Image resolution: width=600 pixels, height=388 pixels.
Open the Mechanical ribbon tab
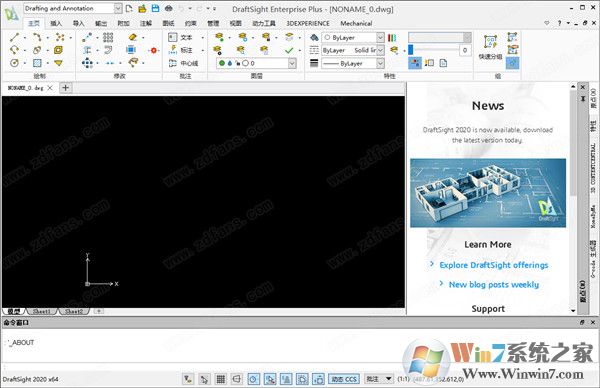click(x=356, y=23)
